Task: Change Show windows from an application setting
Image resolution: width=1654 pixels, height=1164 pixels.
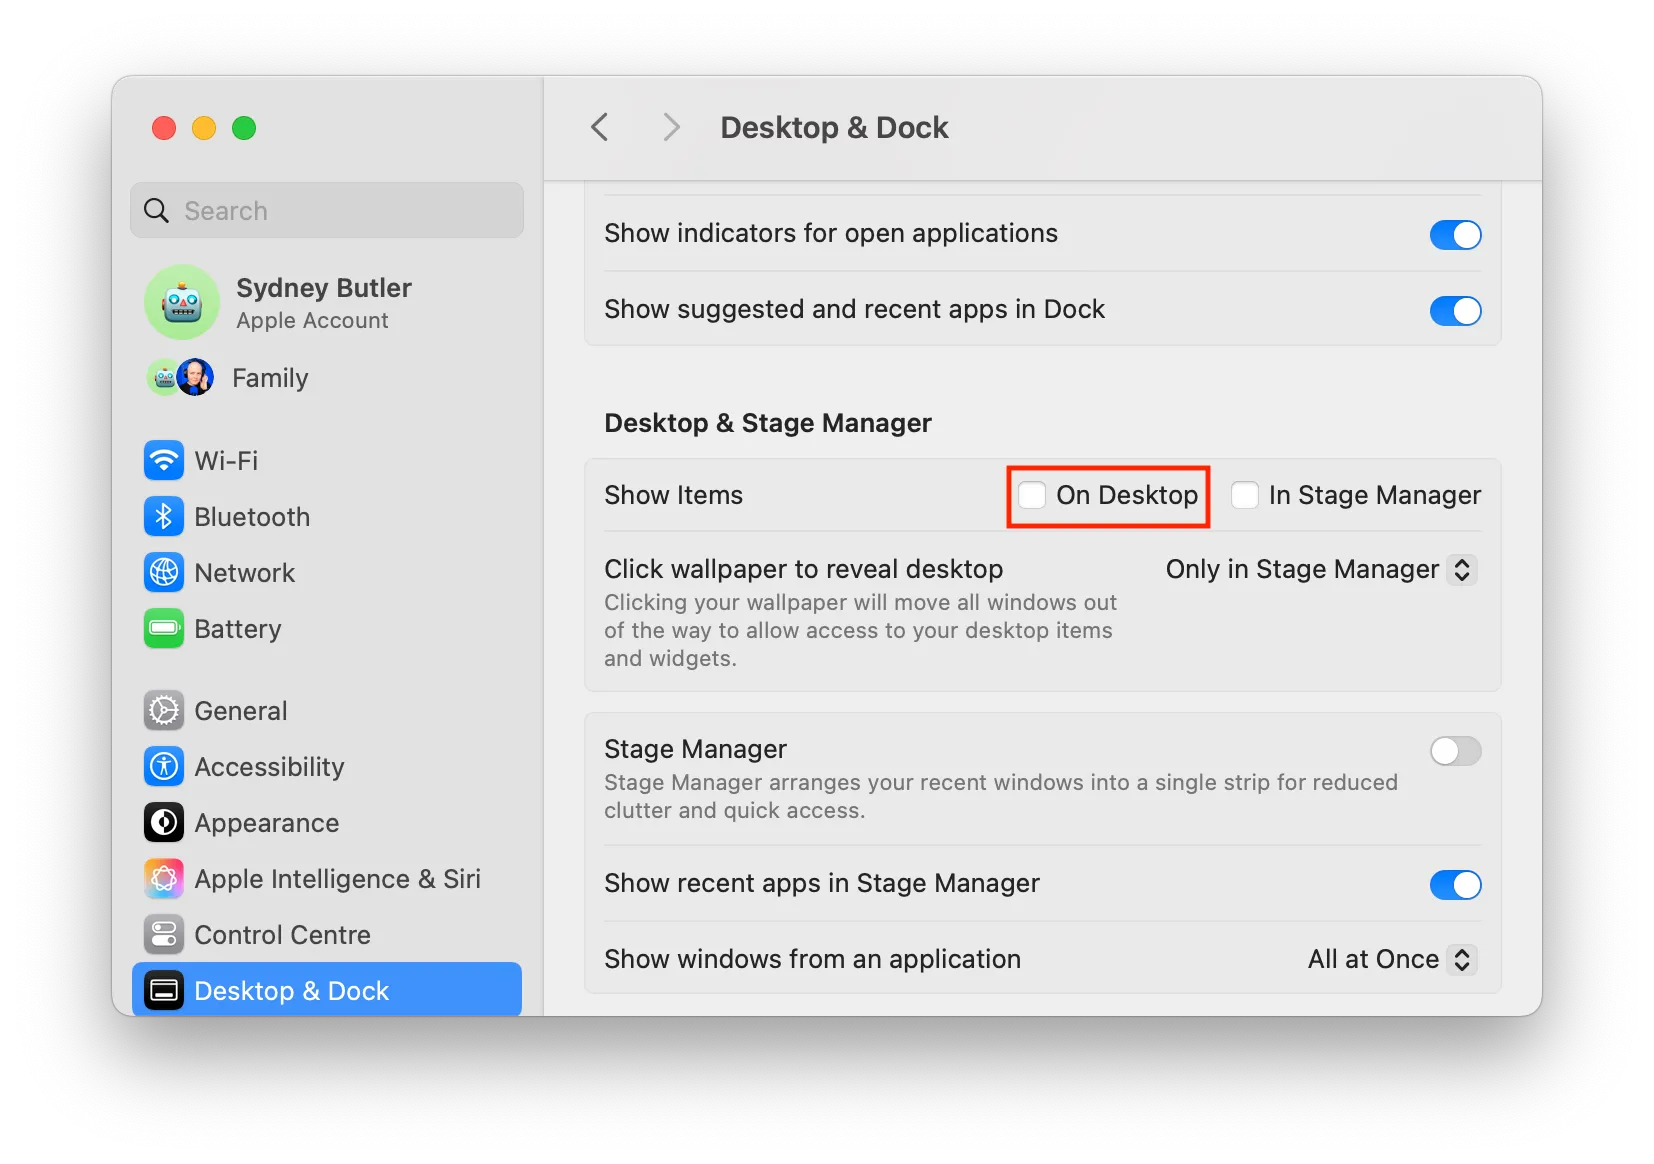Action: pyautogui.click(x=1389, y=959)
